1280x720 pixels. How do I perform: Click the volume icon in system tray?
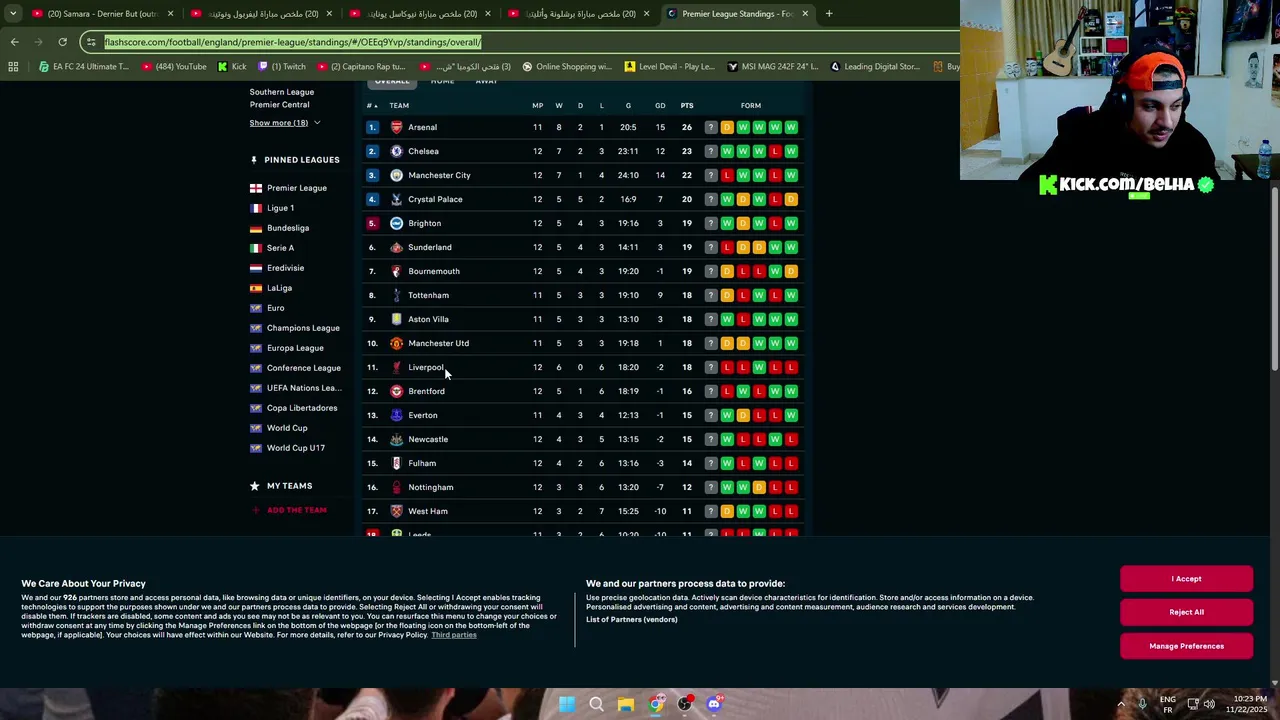point(1209,704)
